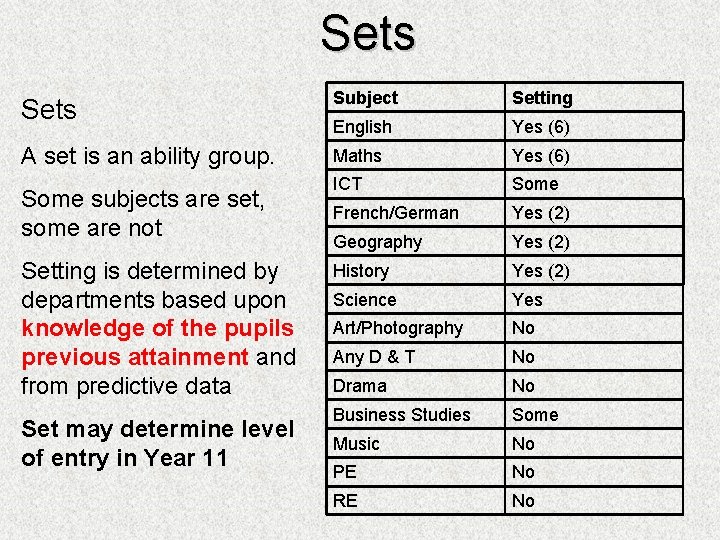Click the "Subject" column header
720x540 pixels.
365,98
